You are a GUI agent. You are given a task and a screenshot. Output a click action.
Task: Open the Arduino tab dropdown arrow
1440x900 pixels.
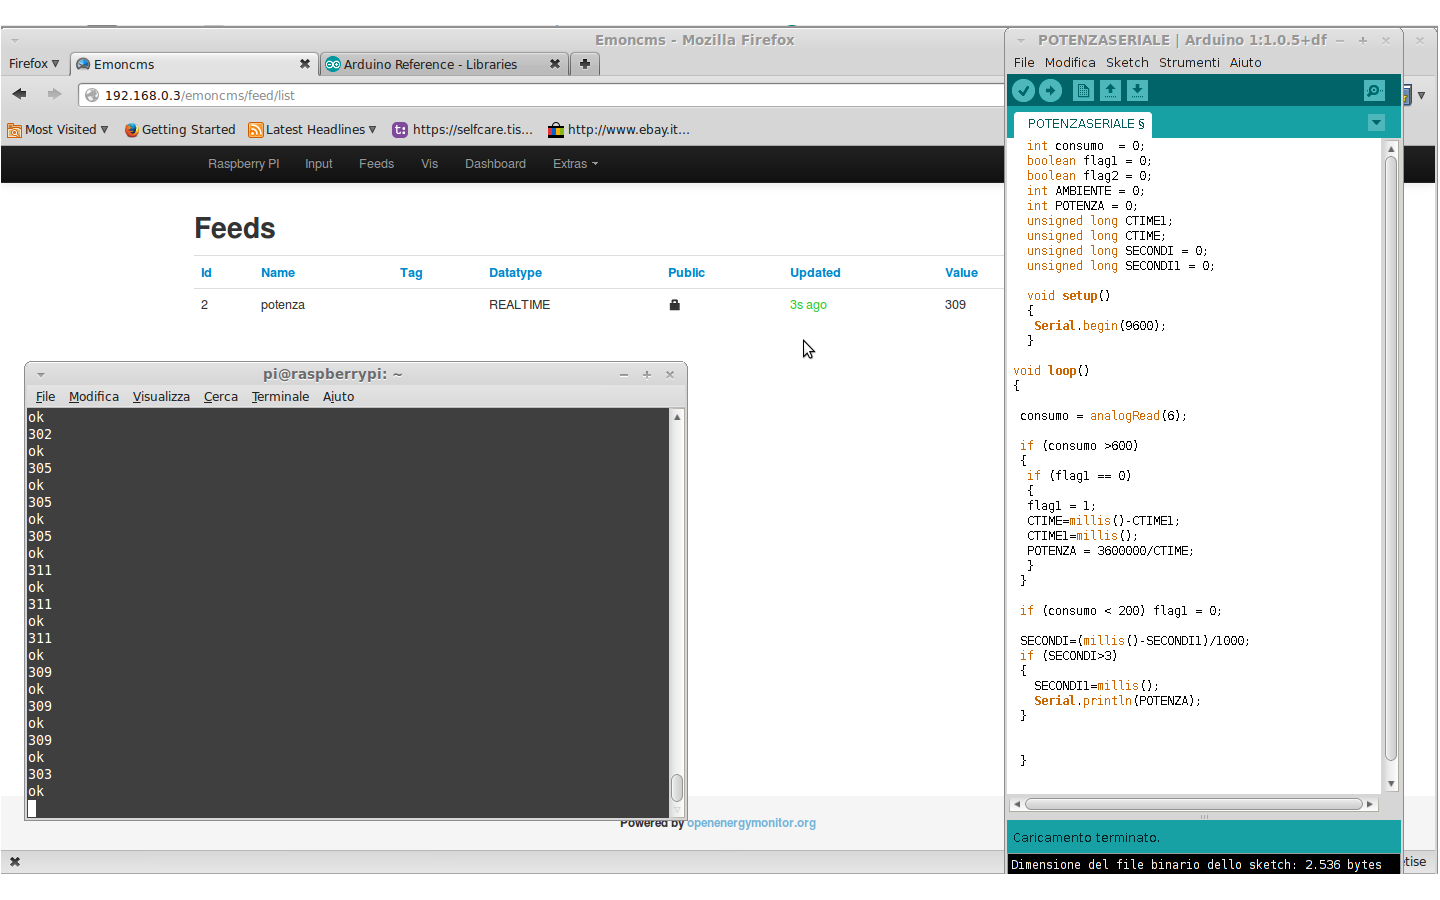click(x=1376, y=123)
